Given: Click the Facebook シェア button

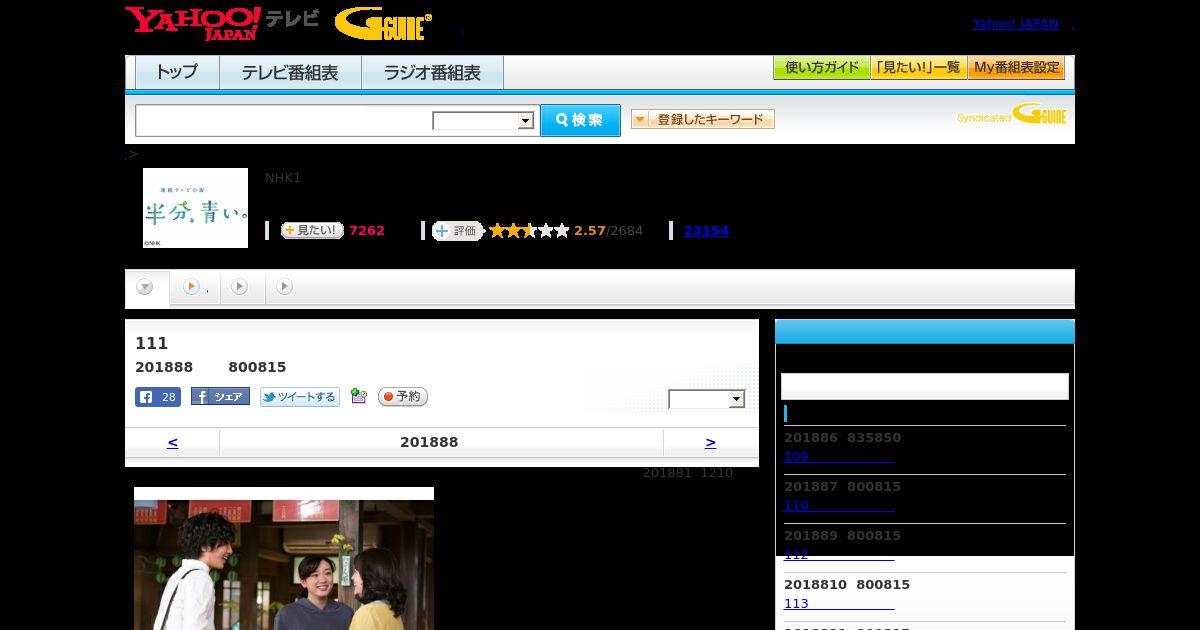Looking at the screenshot, I should pyautogui.click(x=220, y=397).
